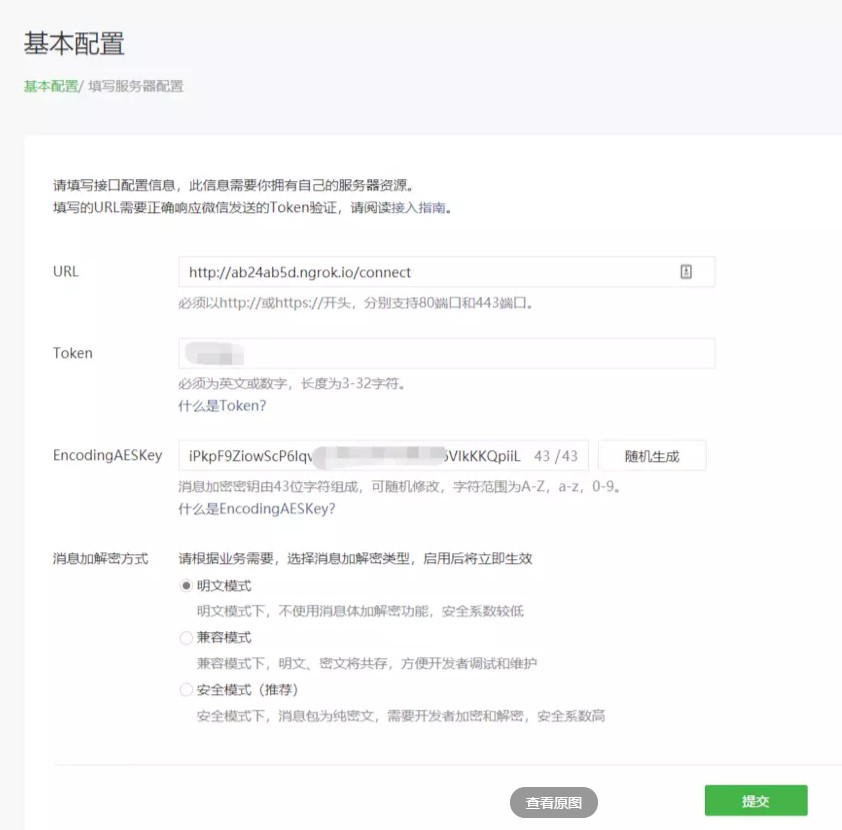Click the 消息加解密方式 label

click(x=100, y=558)
